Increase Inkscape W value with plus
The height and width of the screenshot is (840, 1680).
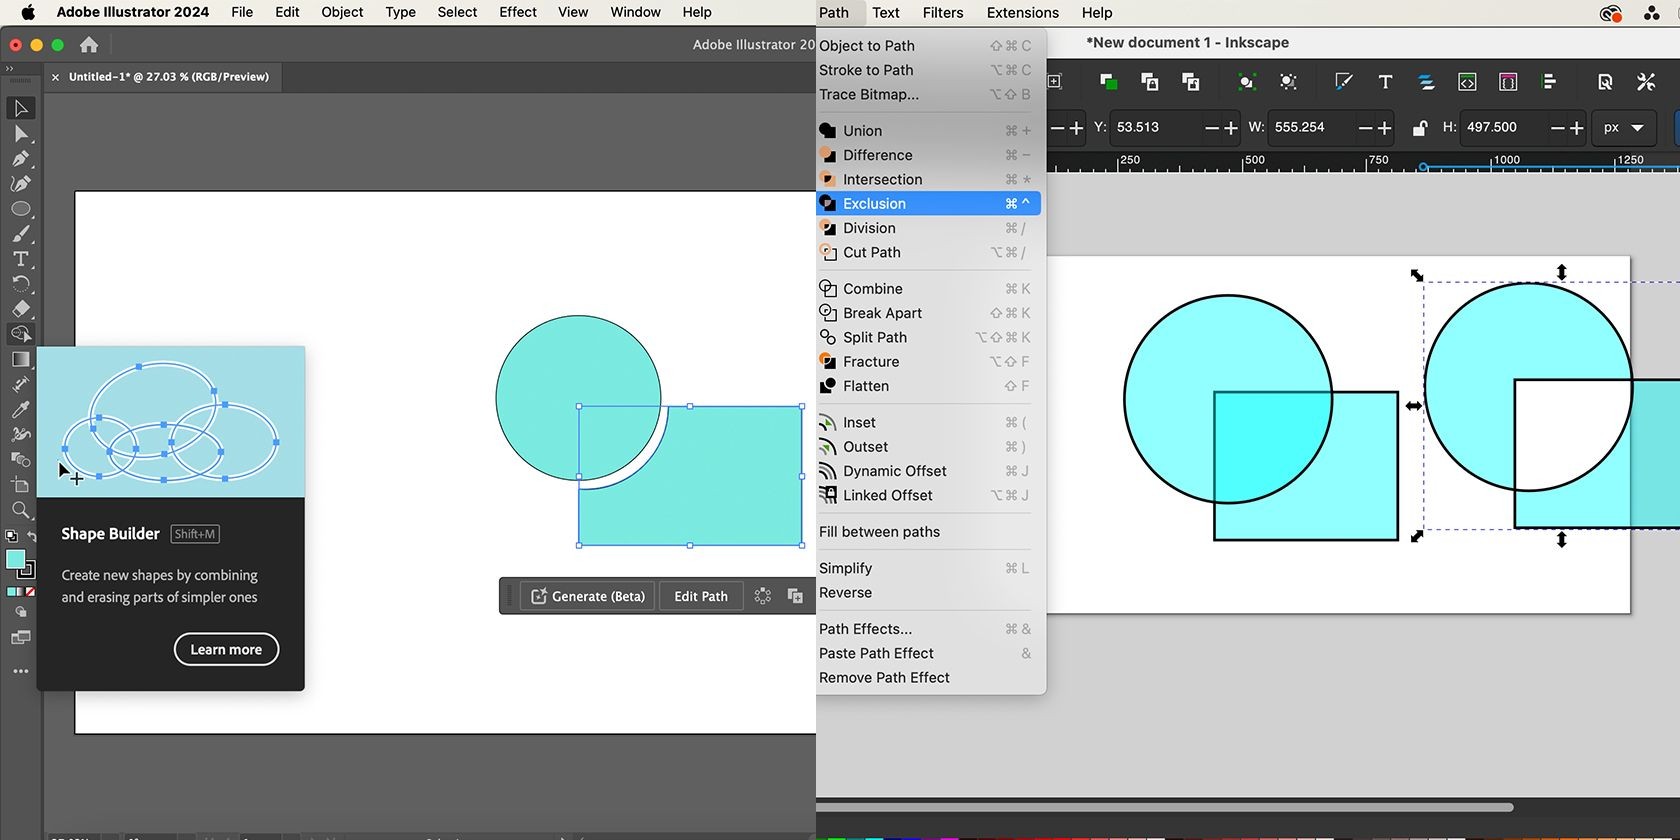coord(1385,128)
